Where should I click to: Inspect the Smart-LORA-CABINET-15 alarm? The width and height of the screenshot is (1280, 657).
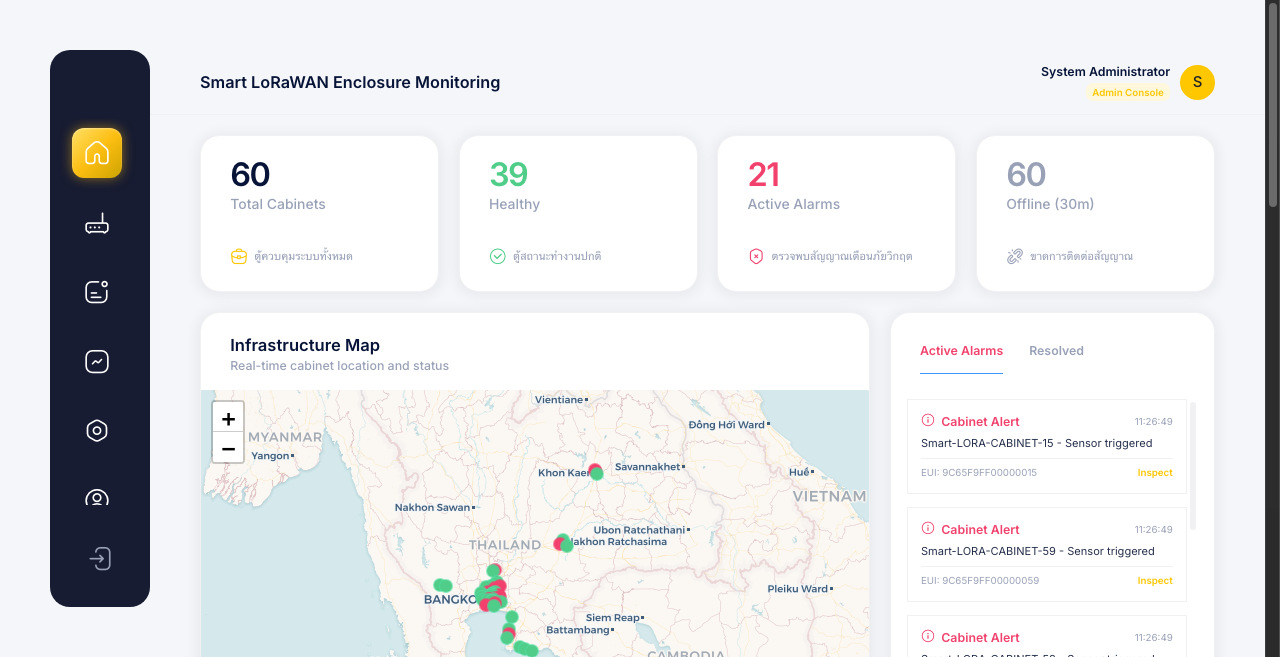click(1155, 473)
